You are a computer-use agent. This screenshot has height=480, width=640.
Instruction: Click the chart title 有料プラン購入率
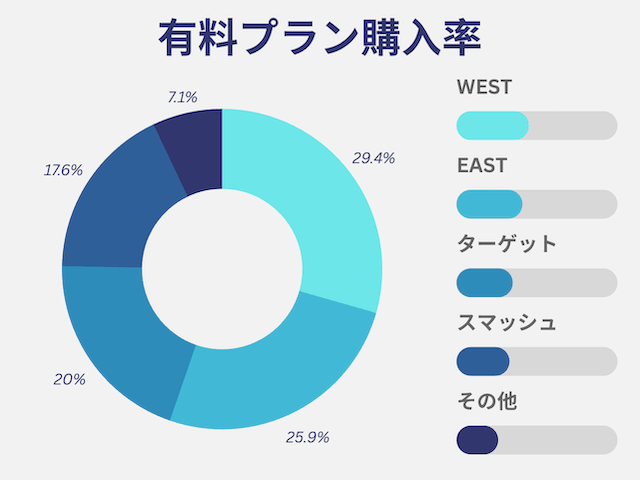[x=320, y=38]
